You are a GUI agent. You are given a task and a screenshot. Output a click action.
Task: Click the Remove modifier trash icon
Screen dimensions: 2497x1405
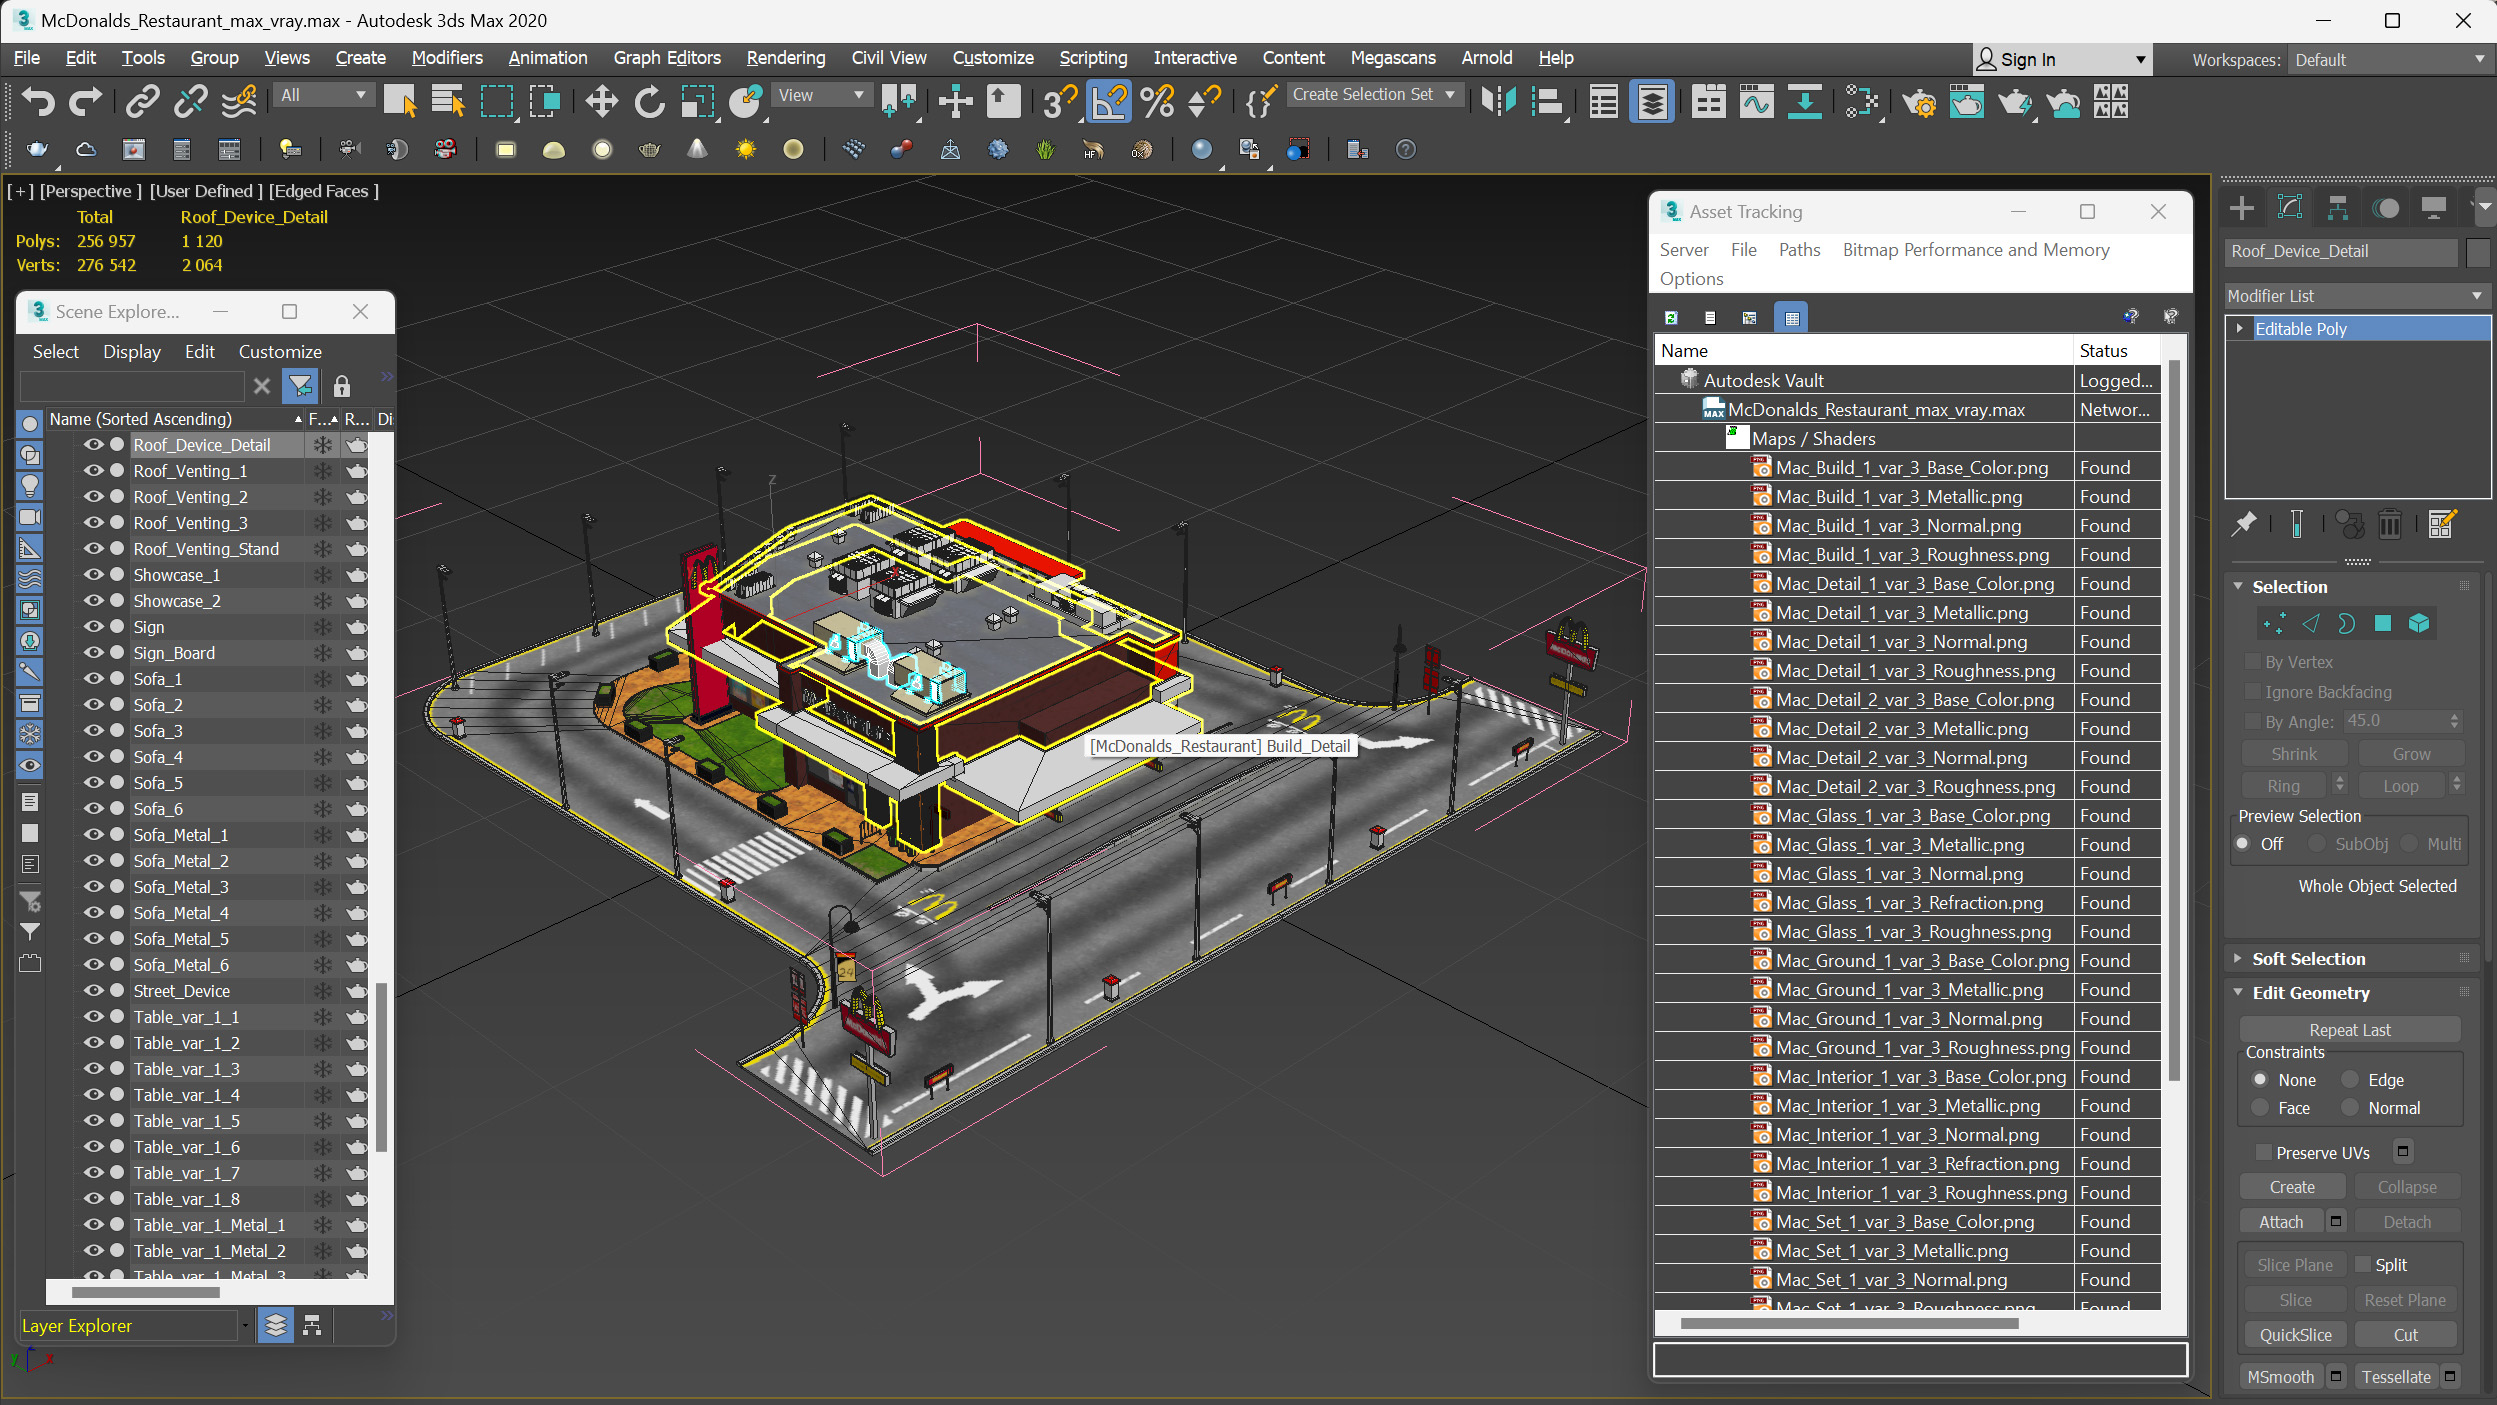point(2389,524)
